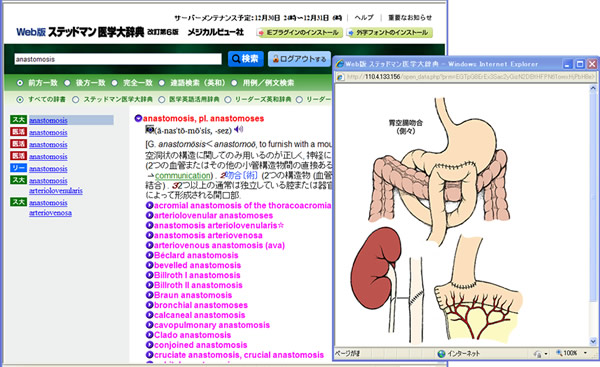Open bullet icon for Billroth II anastomosis
This screenshot has height=367, width=600.
[x=150, y=285]
